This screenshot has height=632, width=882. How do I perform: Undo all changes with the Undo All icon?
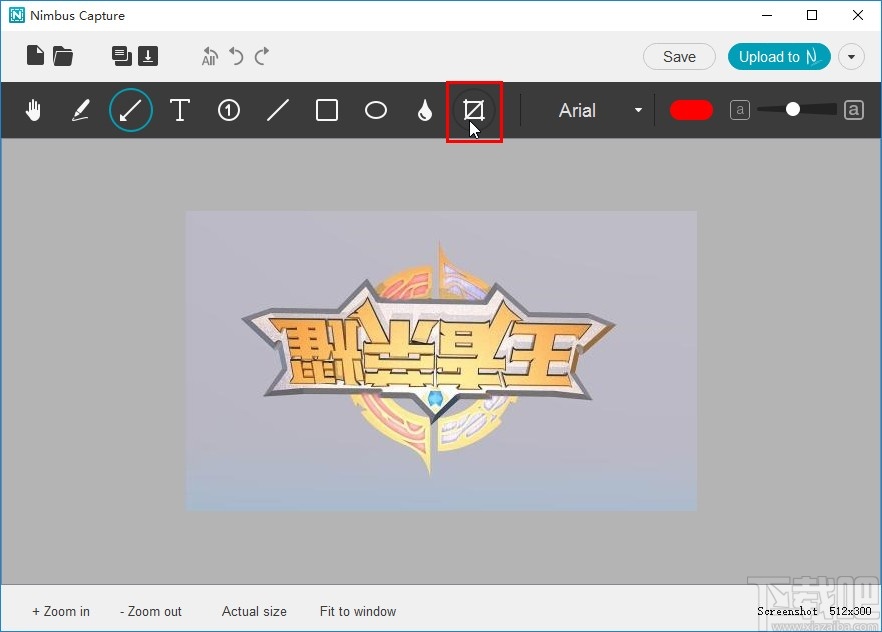pyautogui.click(x=209, y=56)
